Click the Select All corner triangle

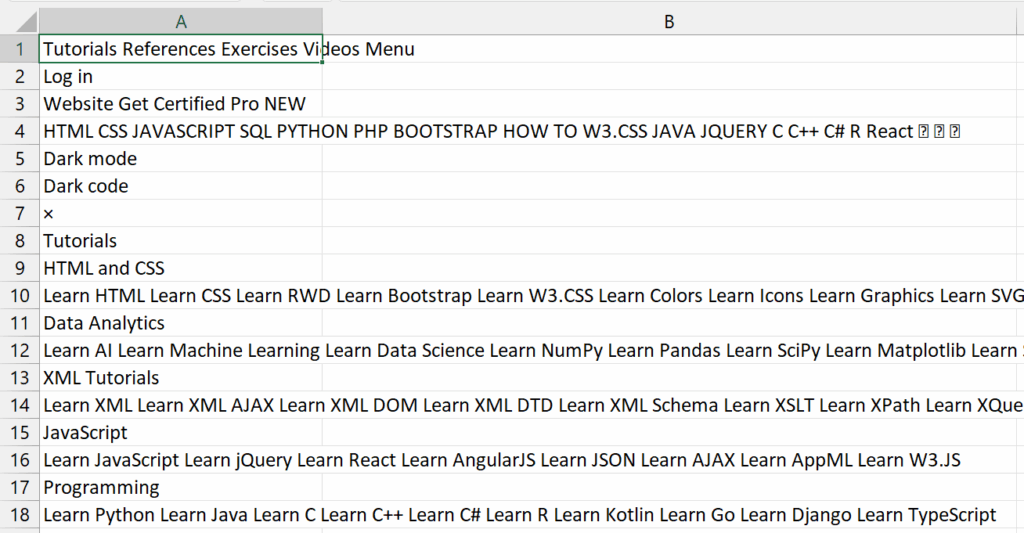point(26,22)
